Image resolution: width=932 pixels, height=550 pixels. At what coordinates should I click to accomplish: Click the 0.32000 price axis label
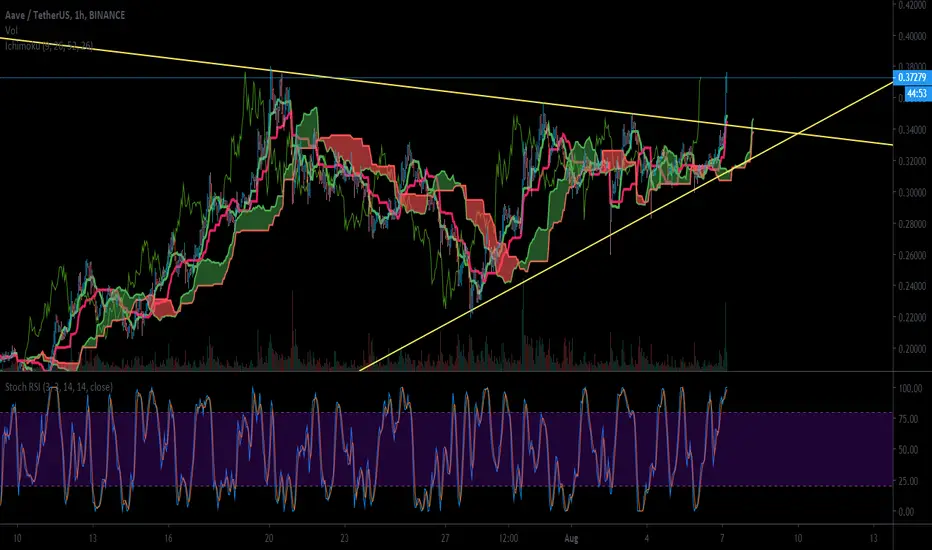pyautogui.click(x=912, y=161)
